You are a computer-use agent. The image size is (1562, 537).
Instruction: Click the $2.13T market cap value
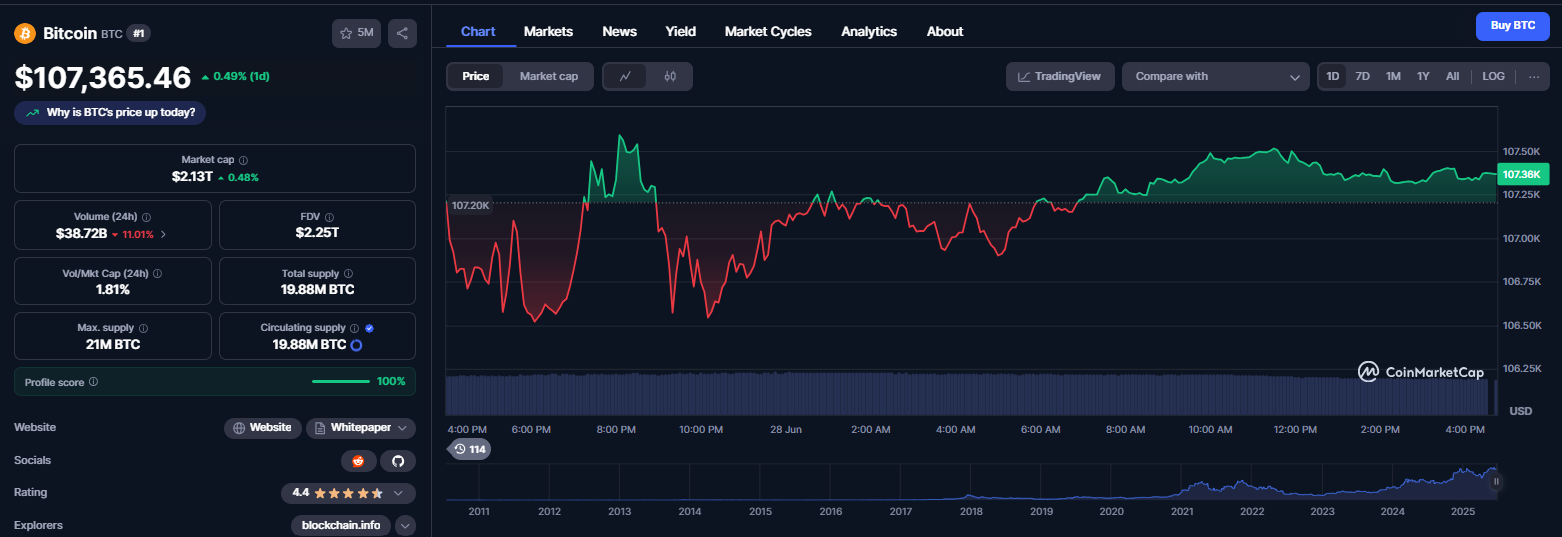coord(192,177)
